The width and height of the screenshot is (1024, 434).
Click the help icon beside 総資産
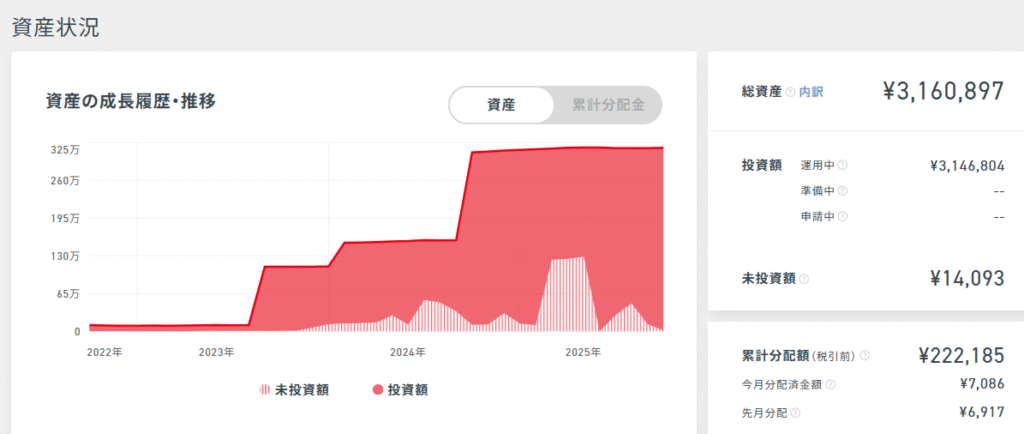(x=790, y=92)
